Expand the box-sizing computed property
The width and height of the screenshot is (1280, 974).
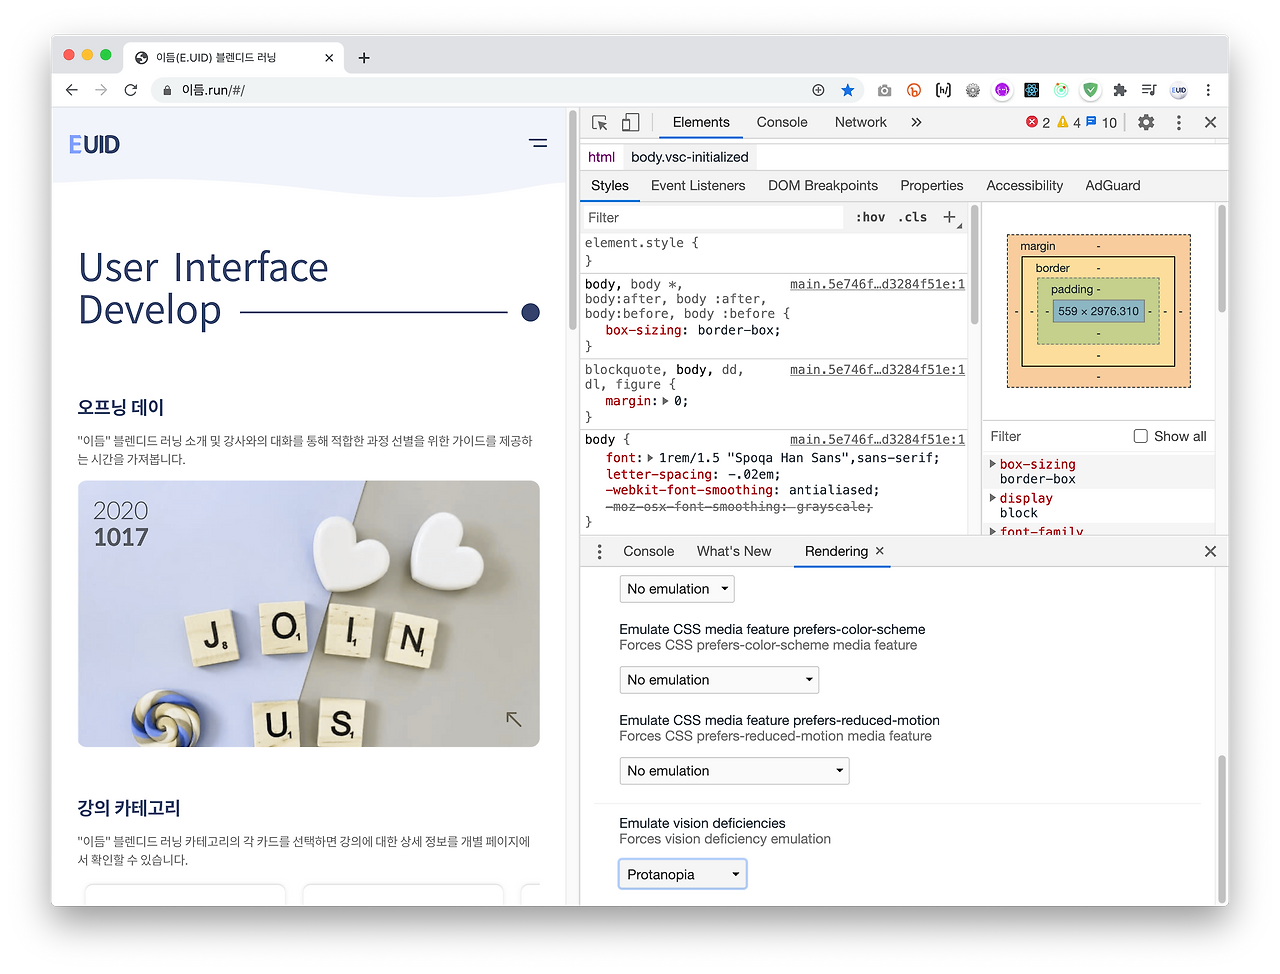click(993, 464)
